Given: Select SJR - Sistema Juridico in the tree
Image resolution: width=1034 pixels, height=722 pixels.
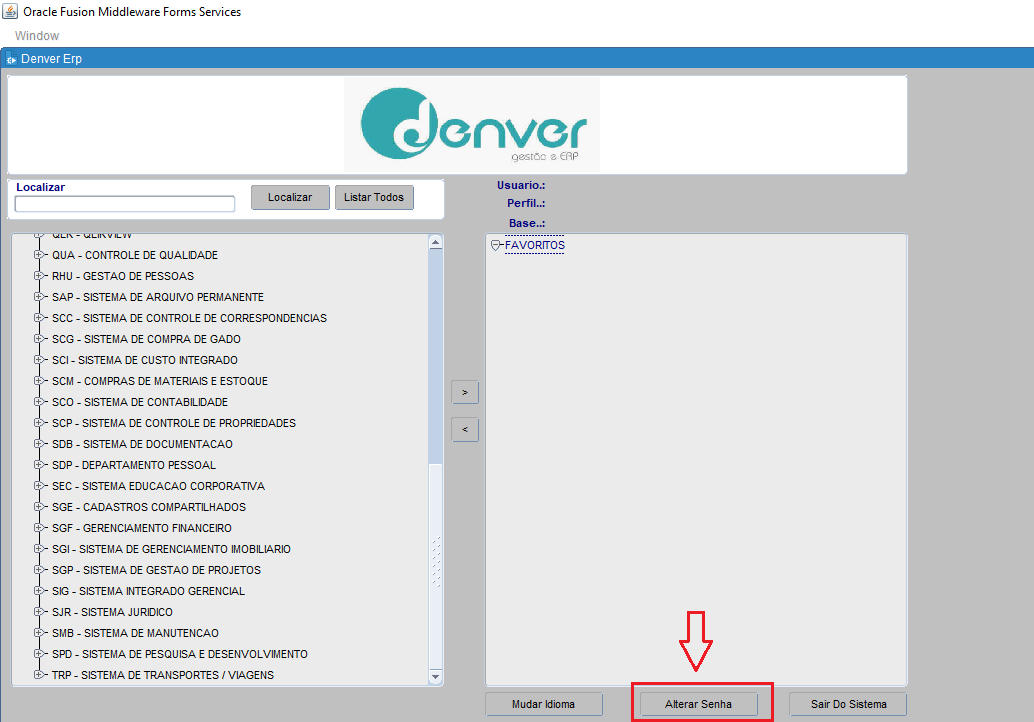Looking at the screenshot, I should pos(112,612).
